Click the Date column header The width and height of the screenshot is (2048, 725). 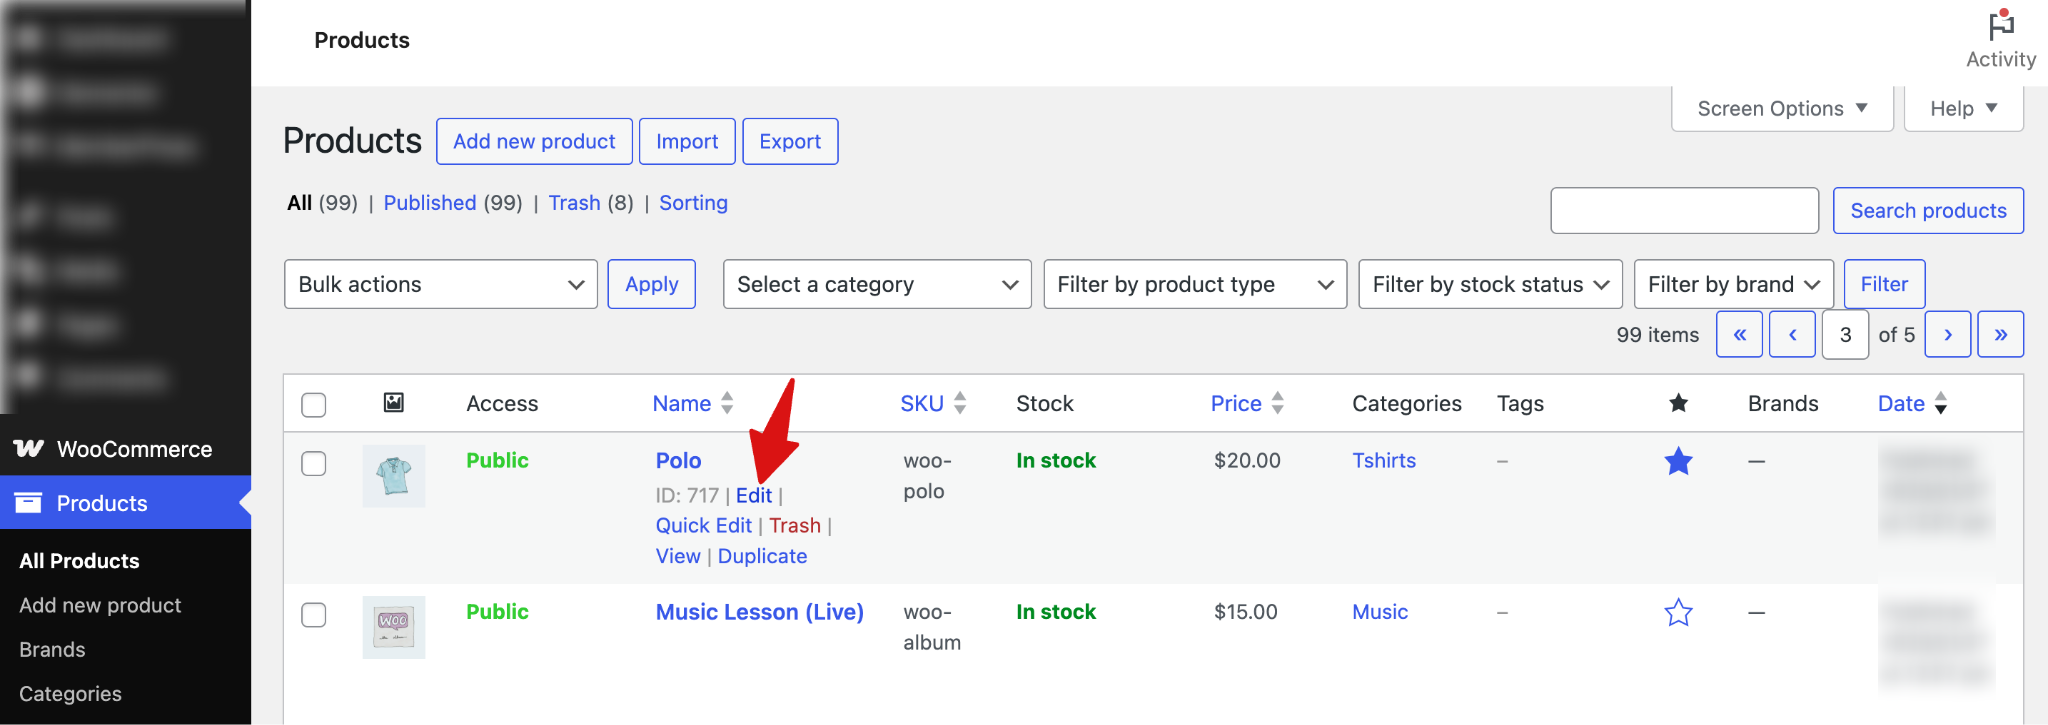click(1901, 403)
